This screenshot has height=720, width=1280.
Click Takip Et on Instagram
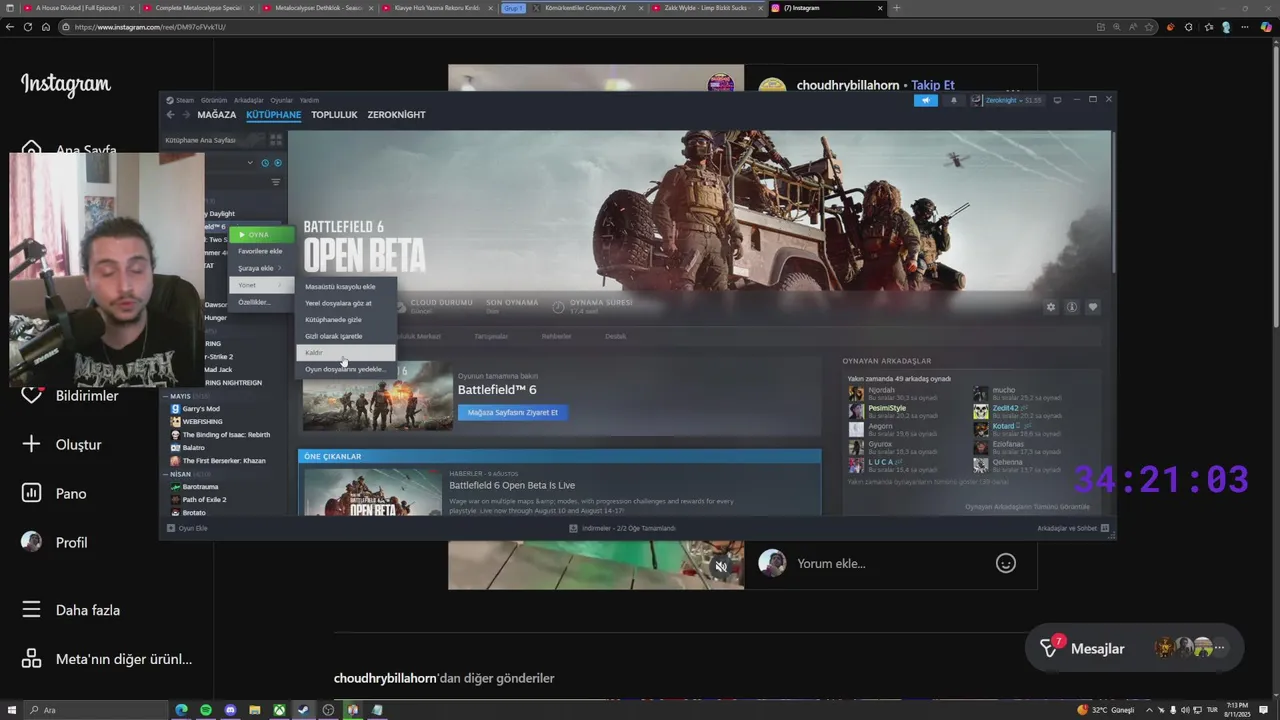click(x=933, y=86)
